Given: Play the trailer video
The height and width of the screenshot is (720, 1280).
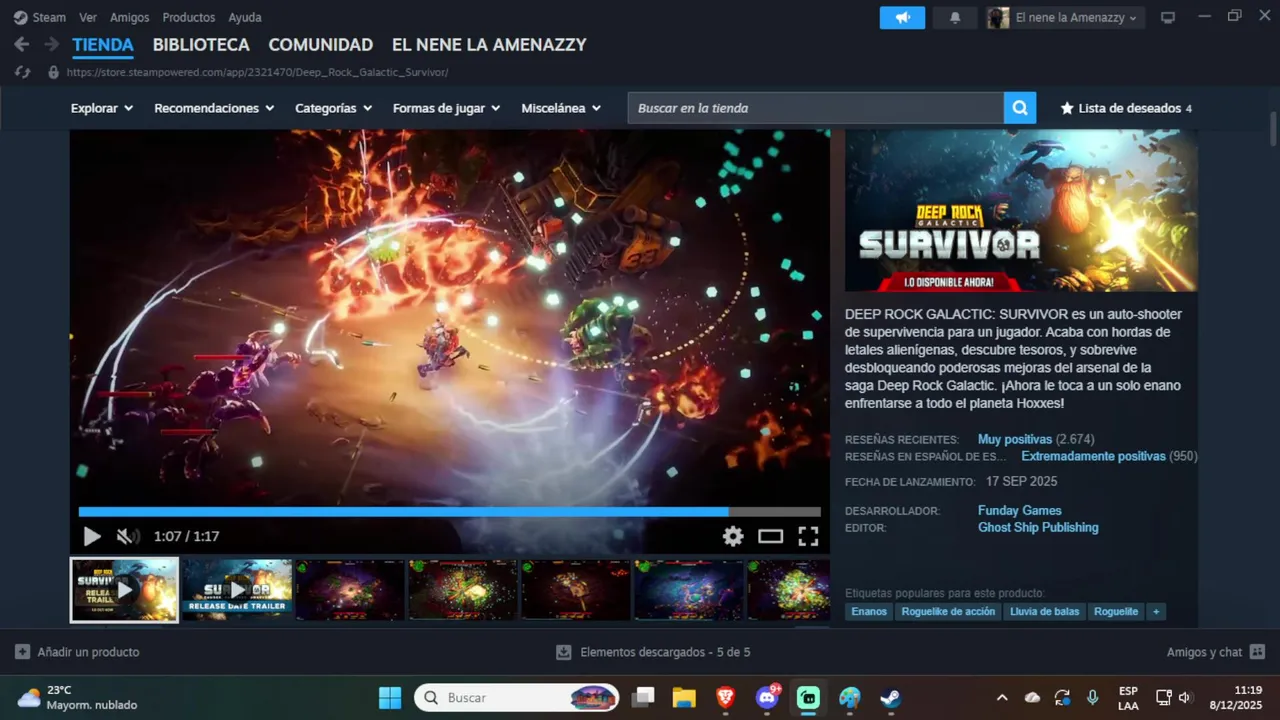Looking at the screenshot, I should tap(91, 536).
